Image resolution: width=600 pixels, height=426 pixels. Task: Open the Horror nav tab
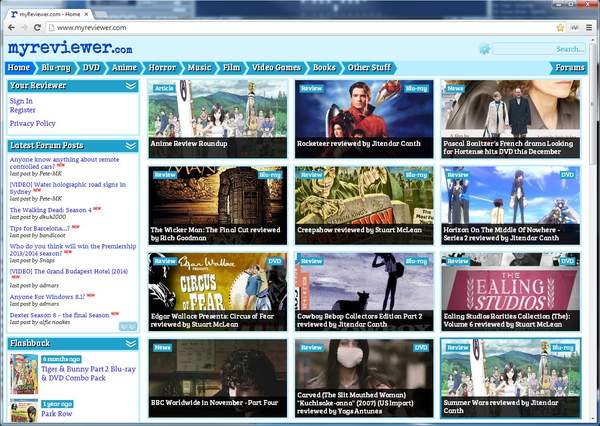pos(162,68)
